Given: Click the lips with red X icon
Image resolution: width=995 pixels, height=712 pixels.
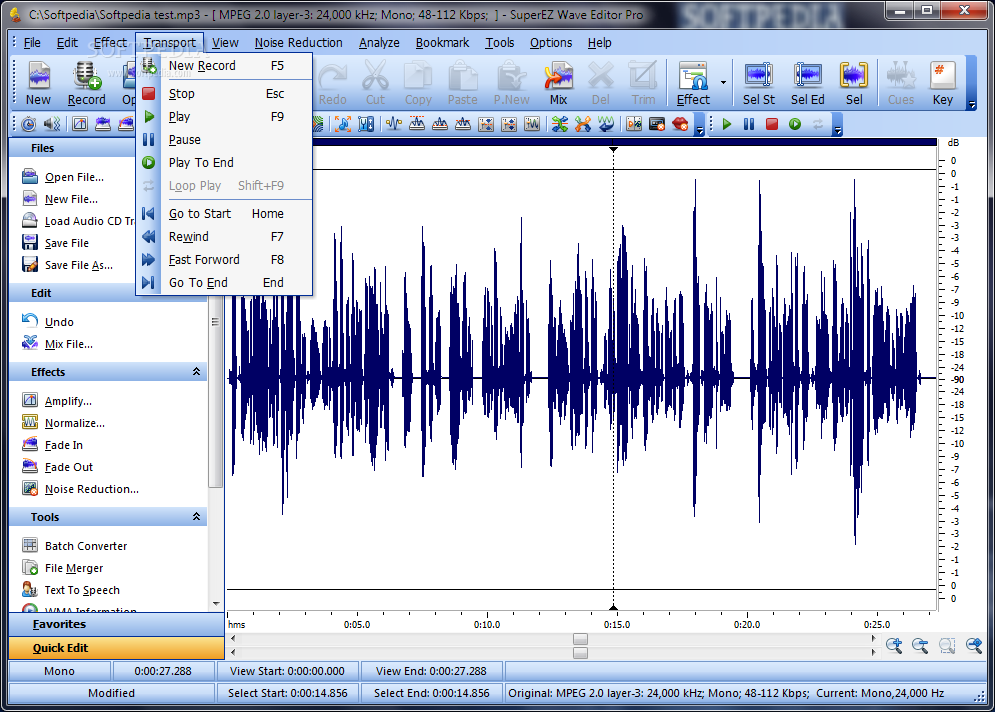Looking at the screenshot, I should coord(680,124).
